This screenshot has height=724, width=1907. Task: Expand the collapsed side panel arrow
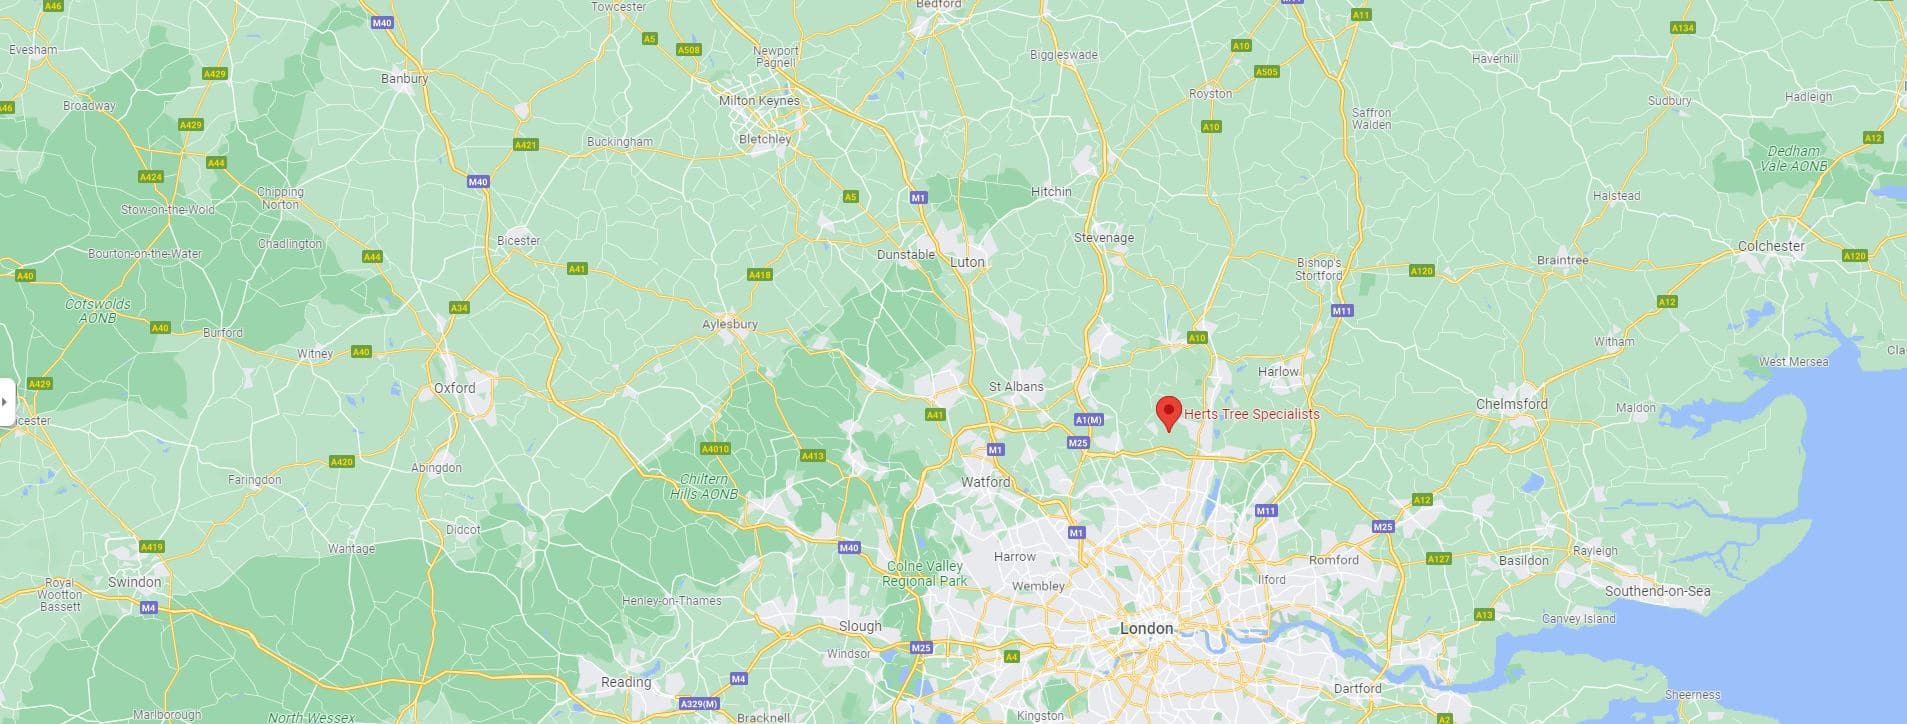point(5,402)
